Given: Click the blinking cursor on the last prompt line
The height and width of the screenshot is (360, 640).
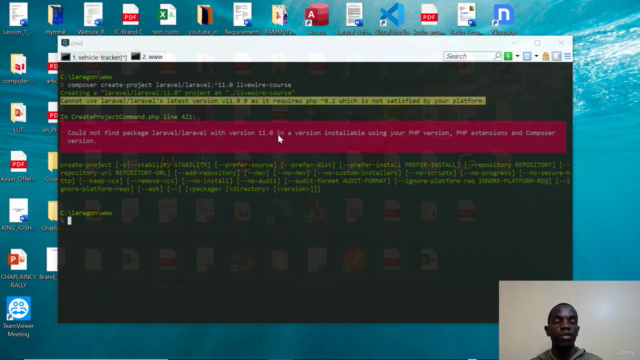Looking at the screenshot, I should pos(69,221).
